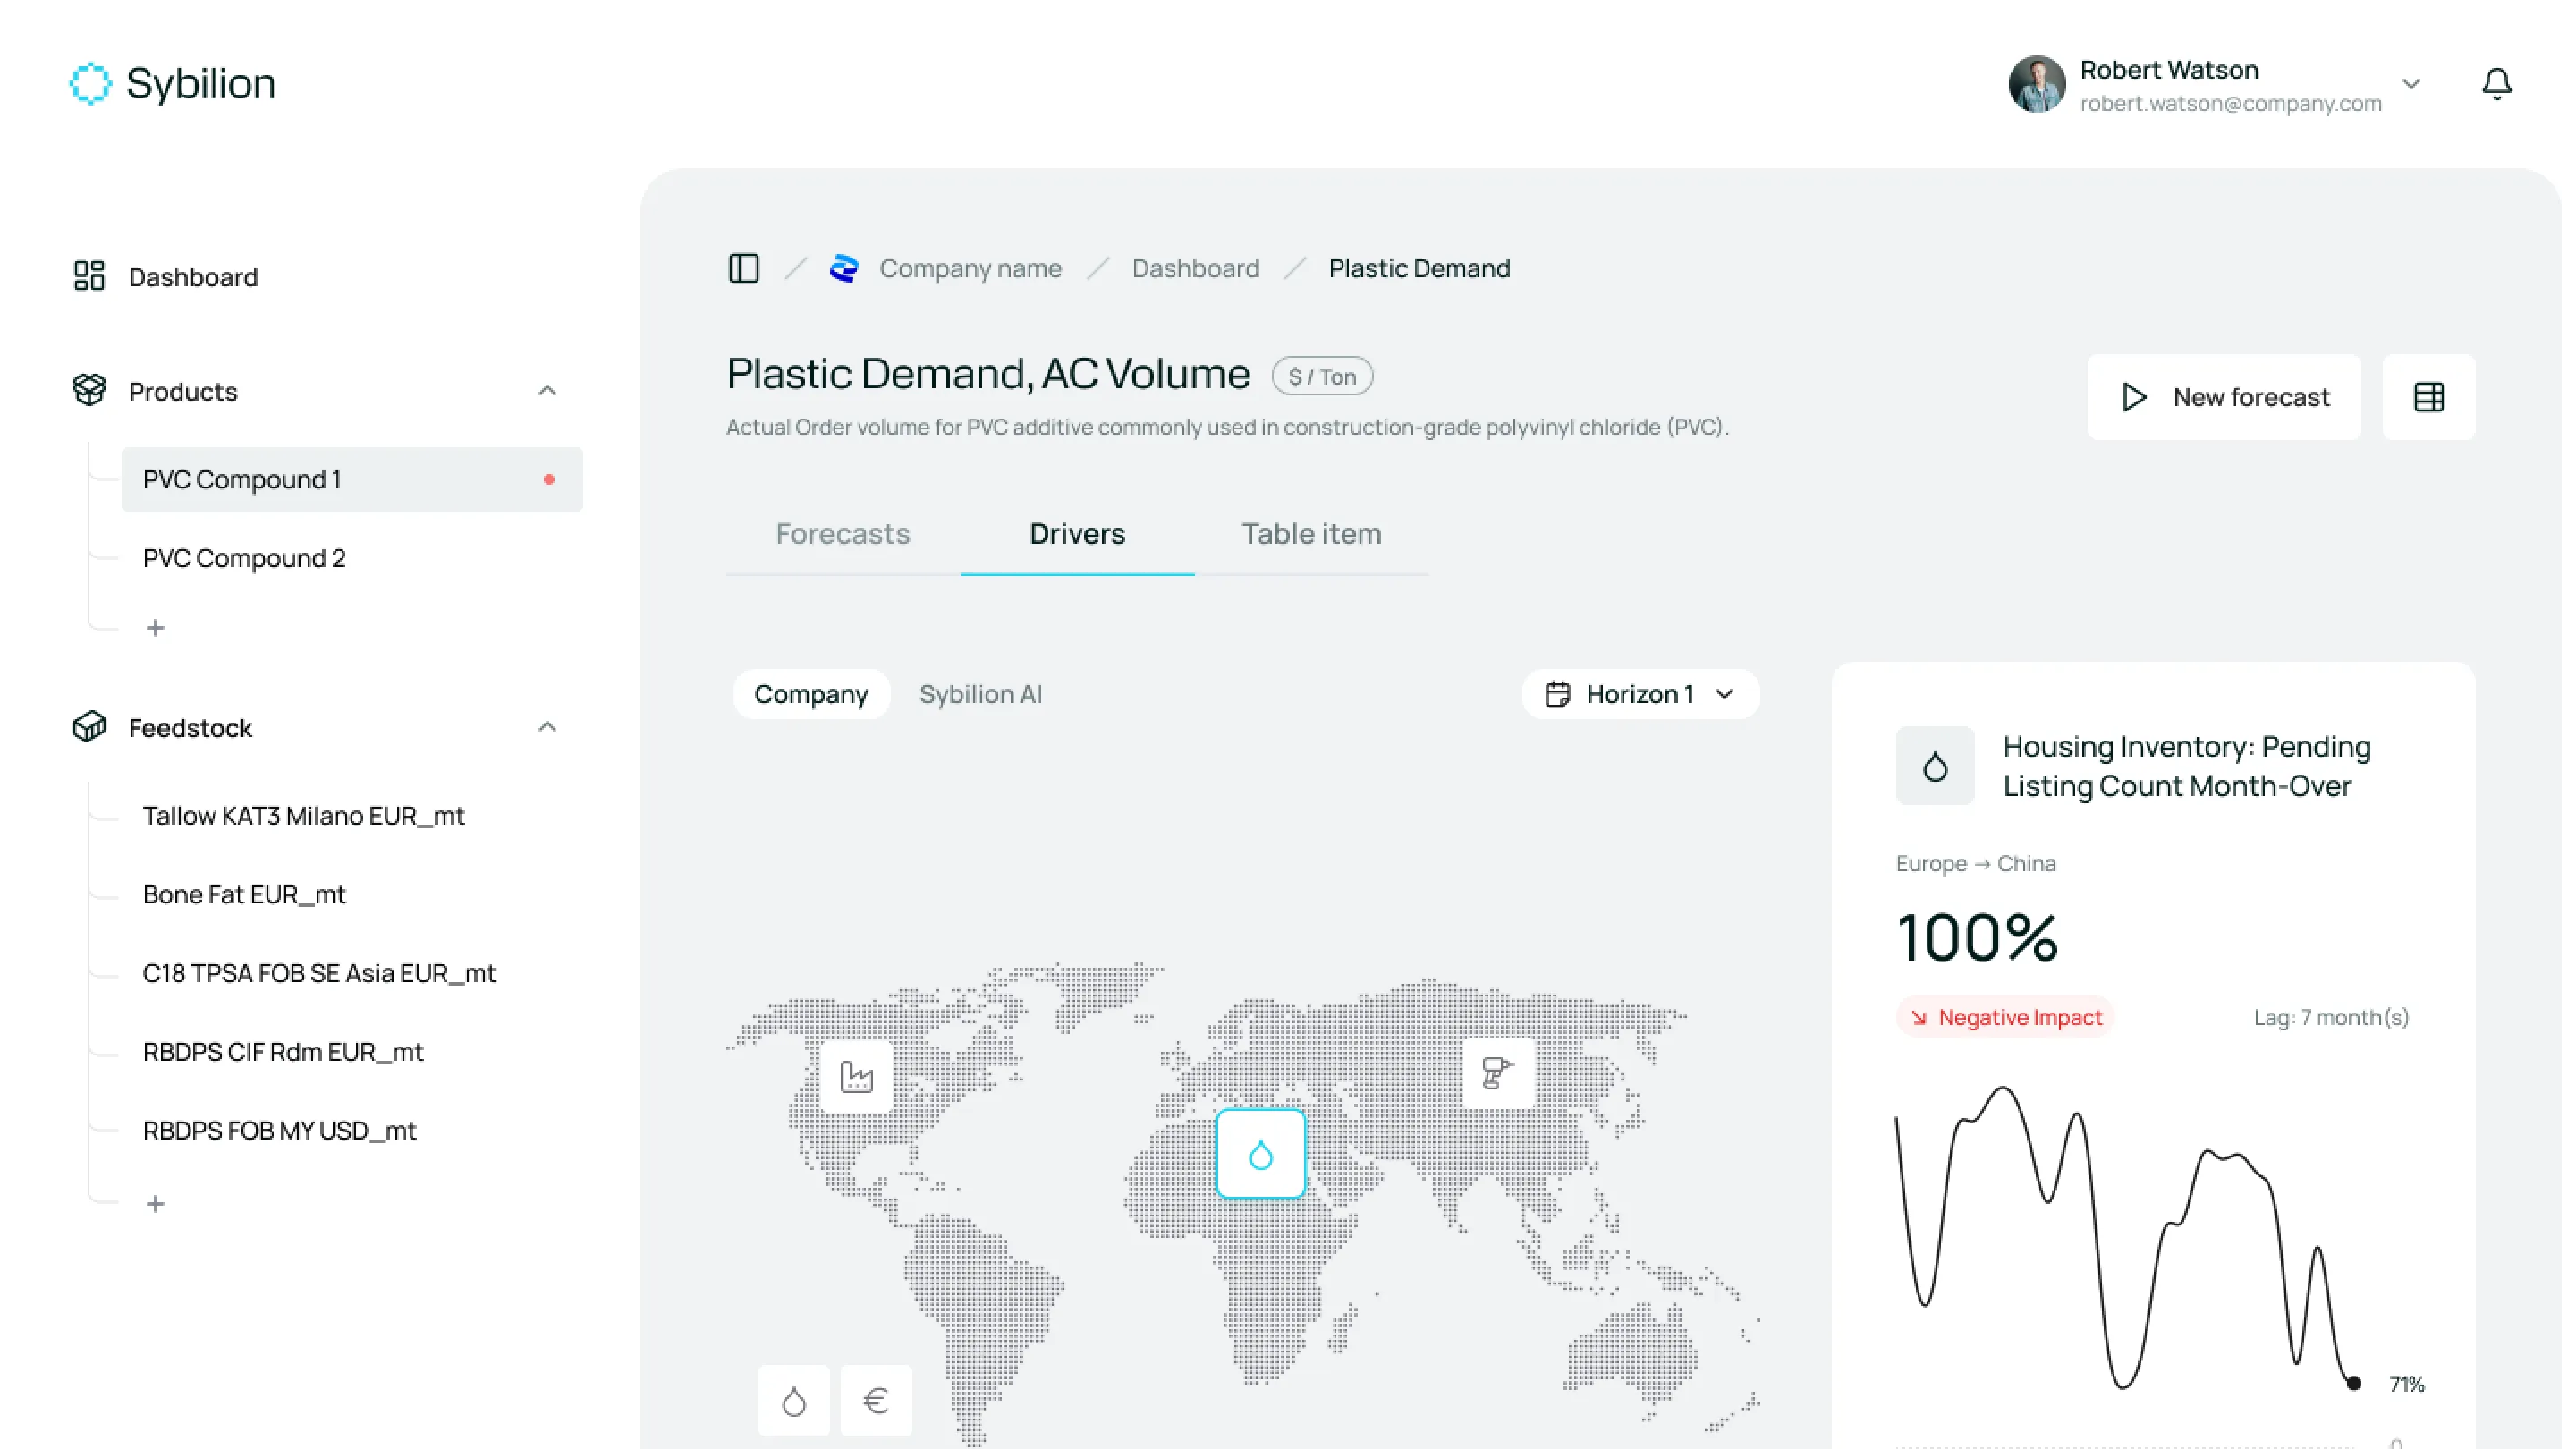
Task: Click the drill tool marker over Asia
Action: click(1497, 1073)
